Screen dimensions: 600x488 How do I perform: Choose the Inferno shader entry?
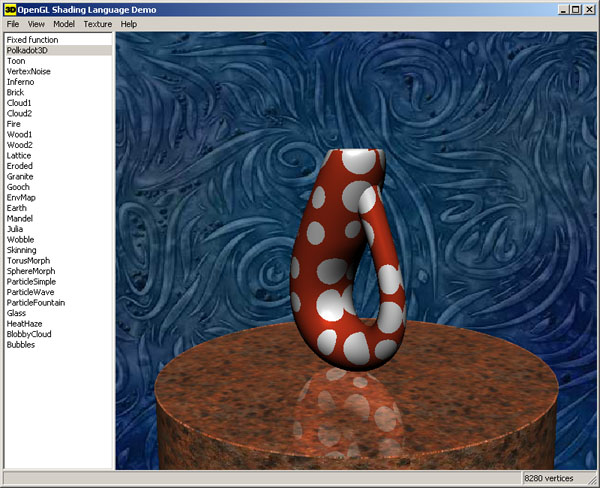(x=21, y=81)
